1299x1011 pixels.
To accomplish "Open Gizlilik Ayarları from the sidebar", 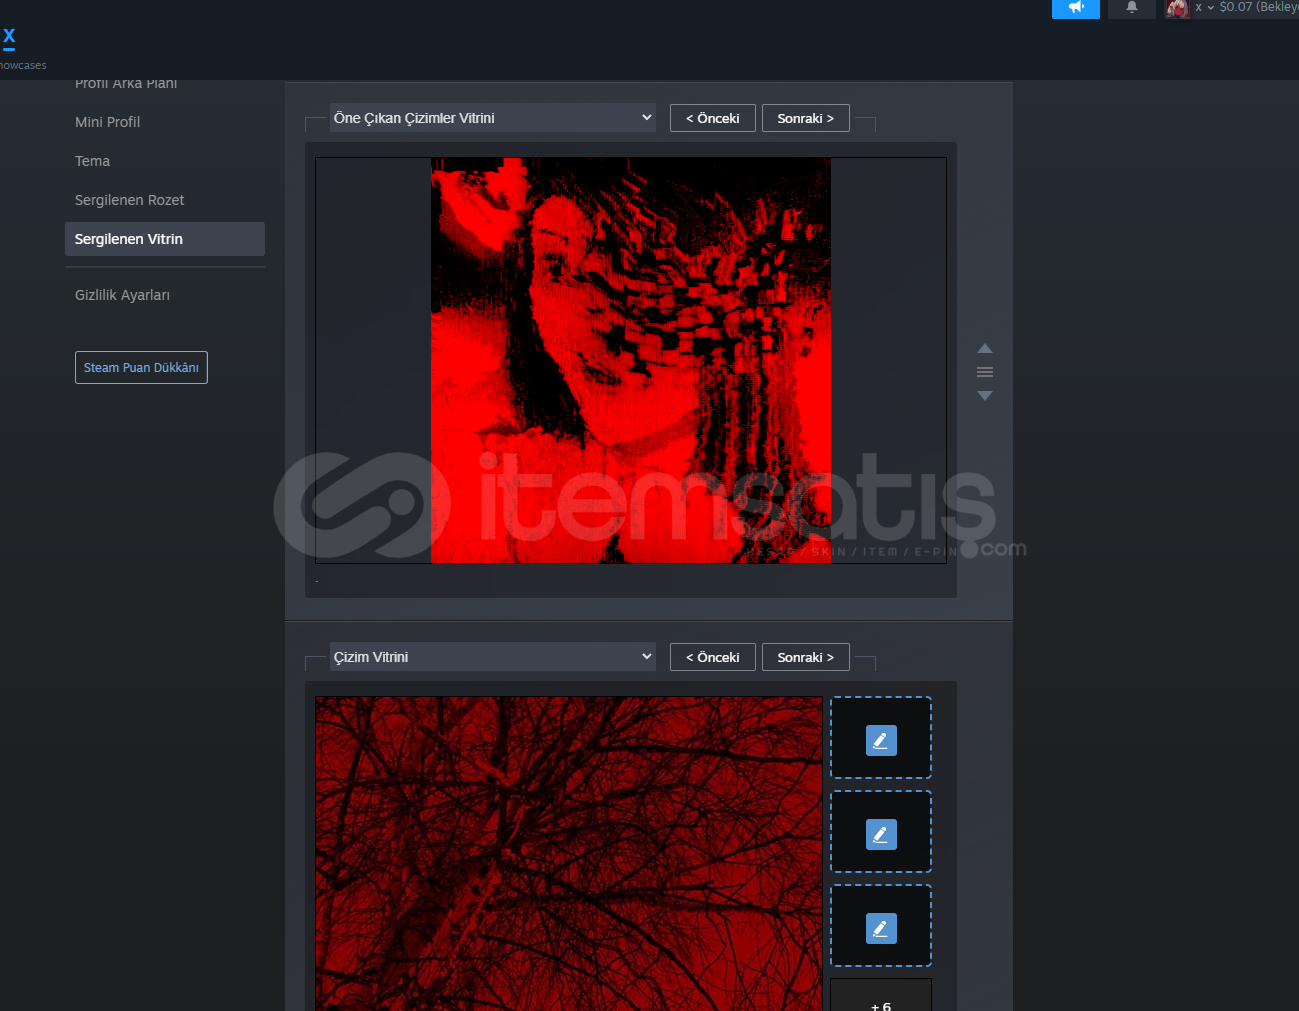I will [x=122, y=295].
